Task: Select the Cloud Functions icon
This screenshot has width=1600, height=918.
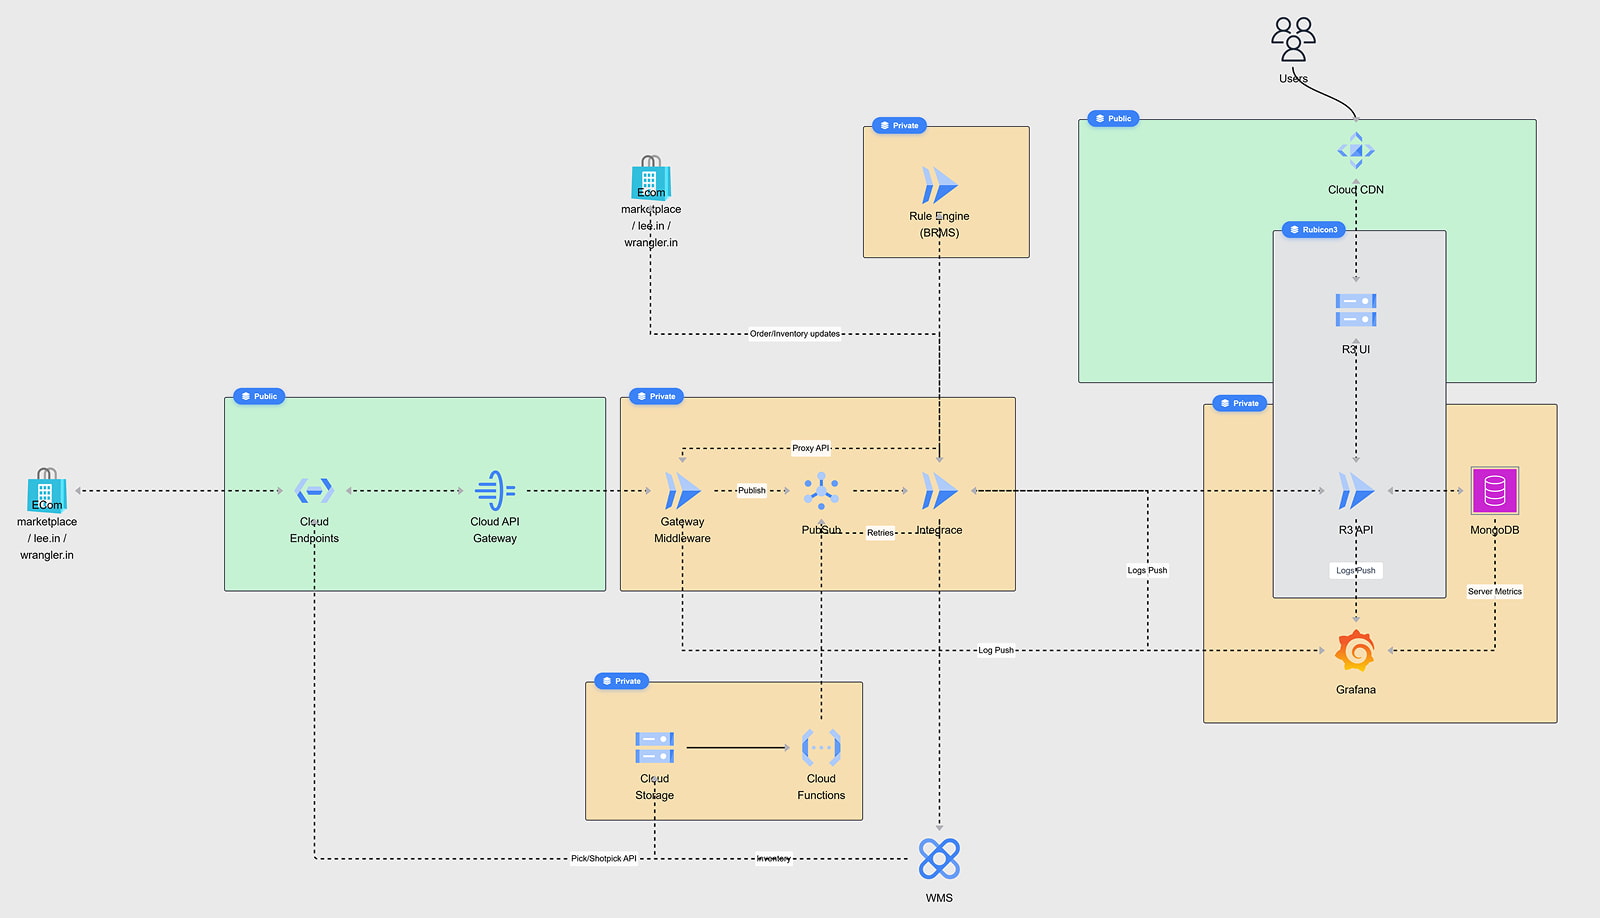Action: point(821,747)
